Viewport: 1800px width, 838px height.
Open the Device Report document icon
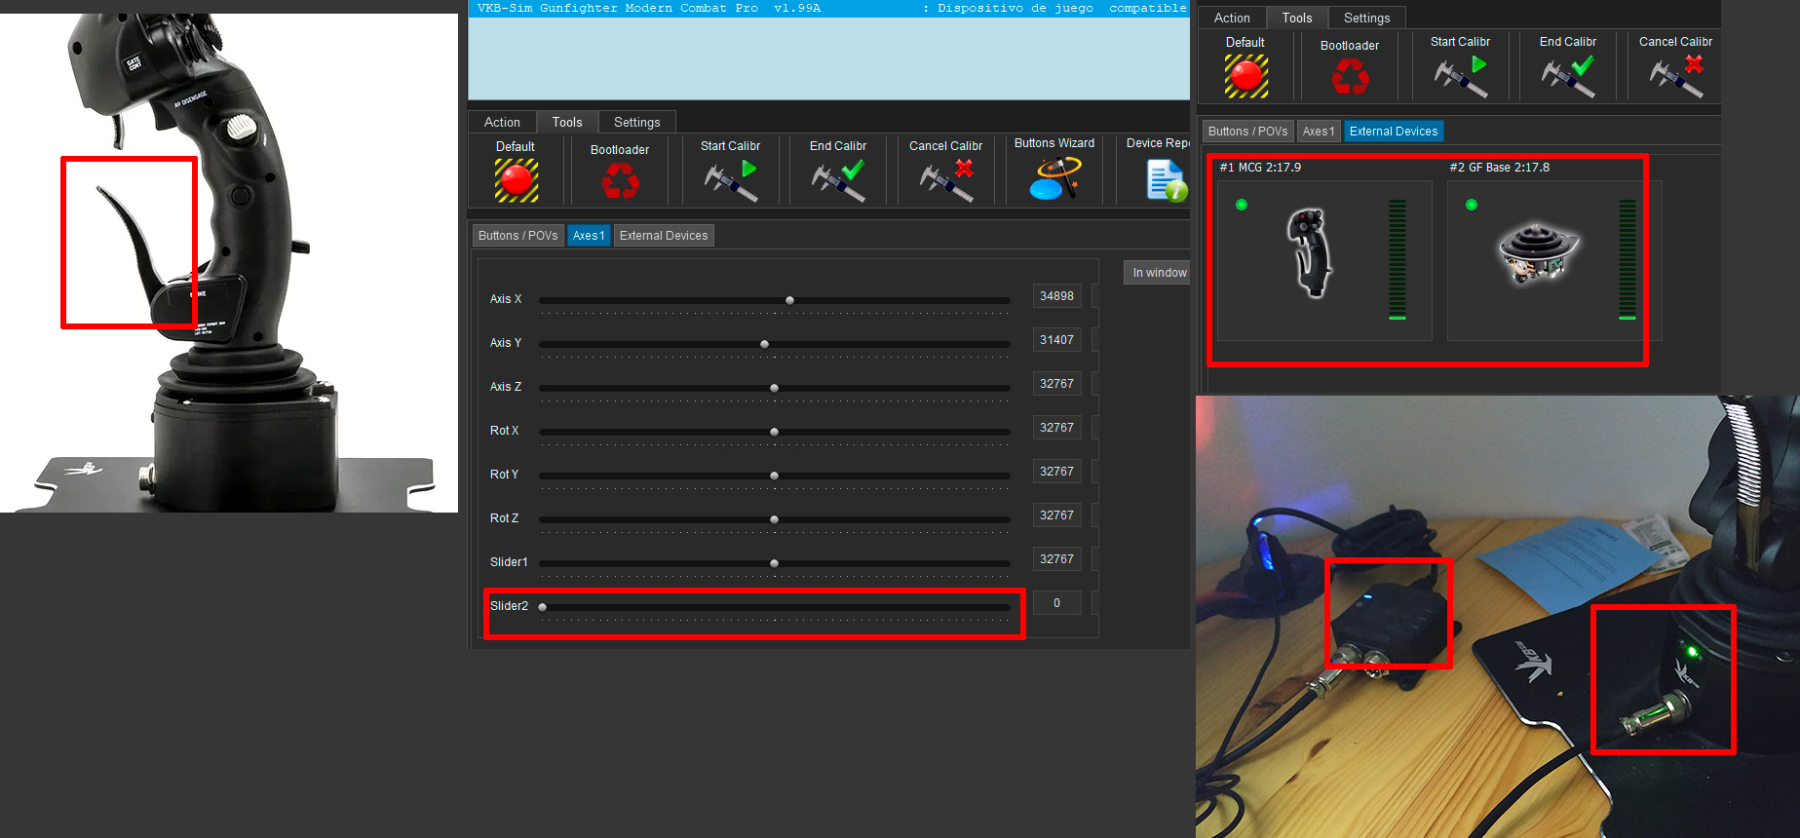[x=1166, y=181]
